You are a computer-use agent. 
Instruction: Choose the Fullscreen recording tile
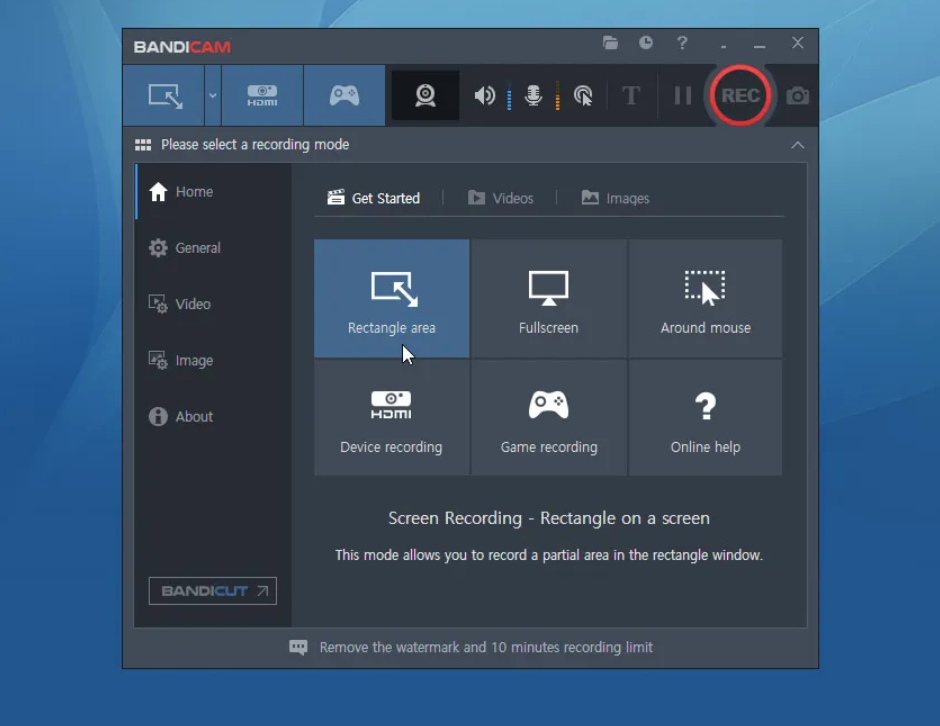point(549,299)
